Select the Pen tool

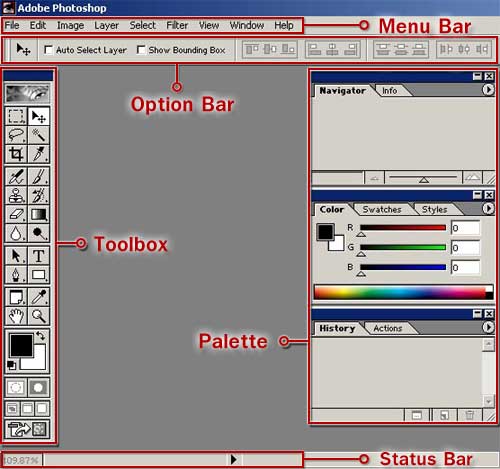16,275
